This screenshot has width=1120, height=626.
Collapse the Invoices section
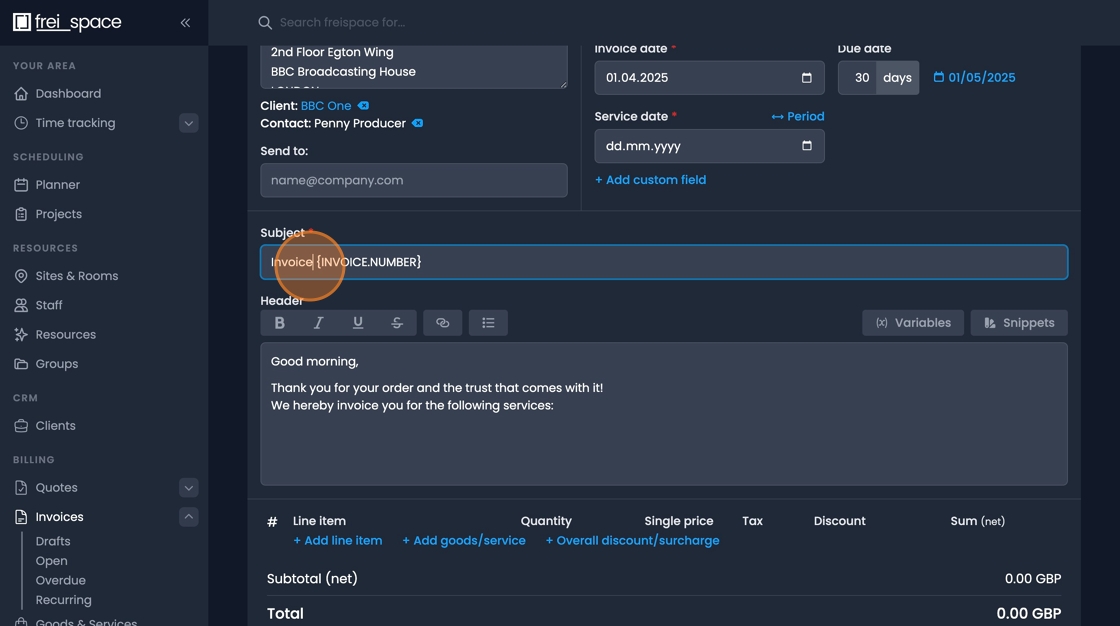tap(188, 516)
